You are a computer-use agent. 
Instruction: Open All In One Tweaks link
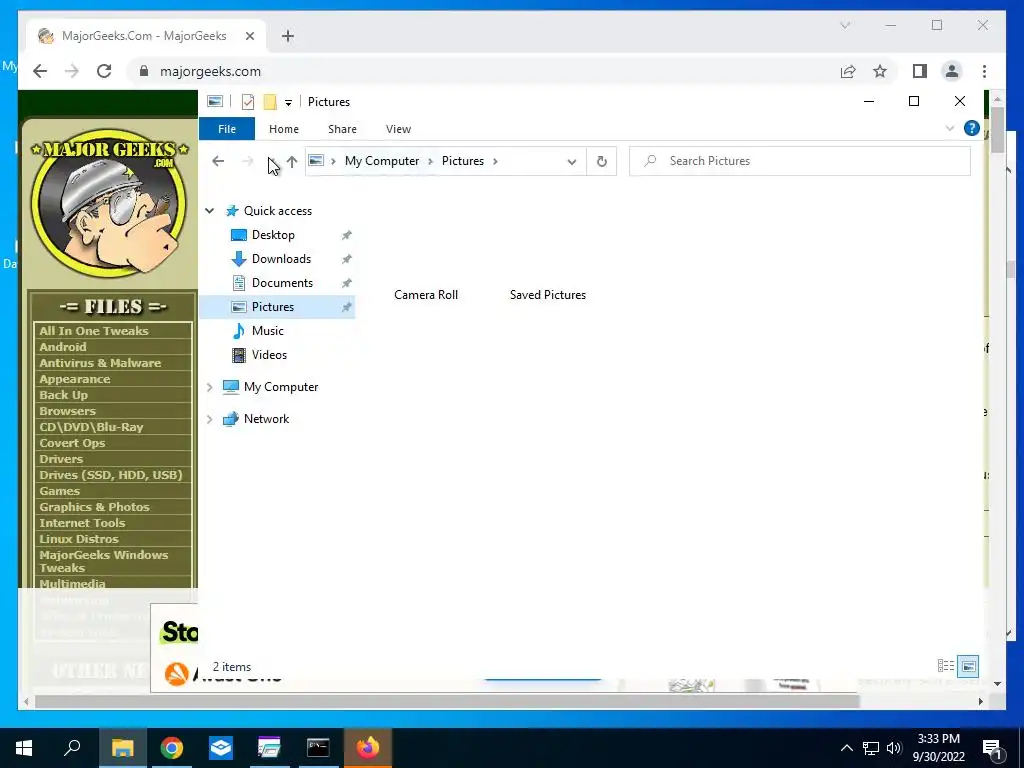94,331
